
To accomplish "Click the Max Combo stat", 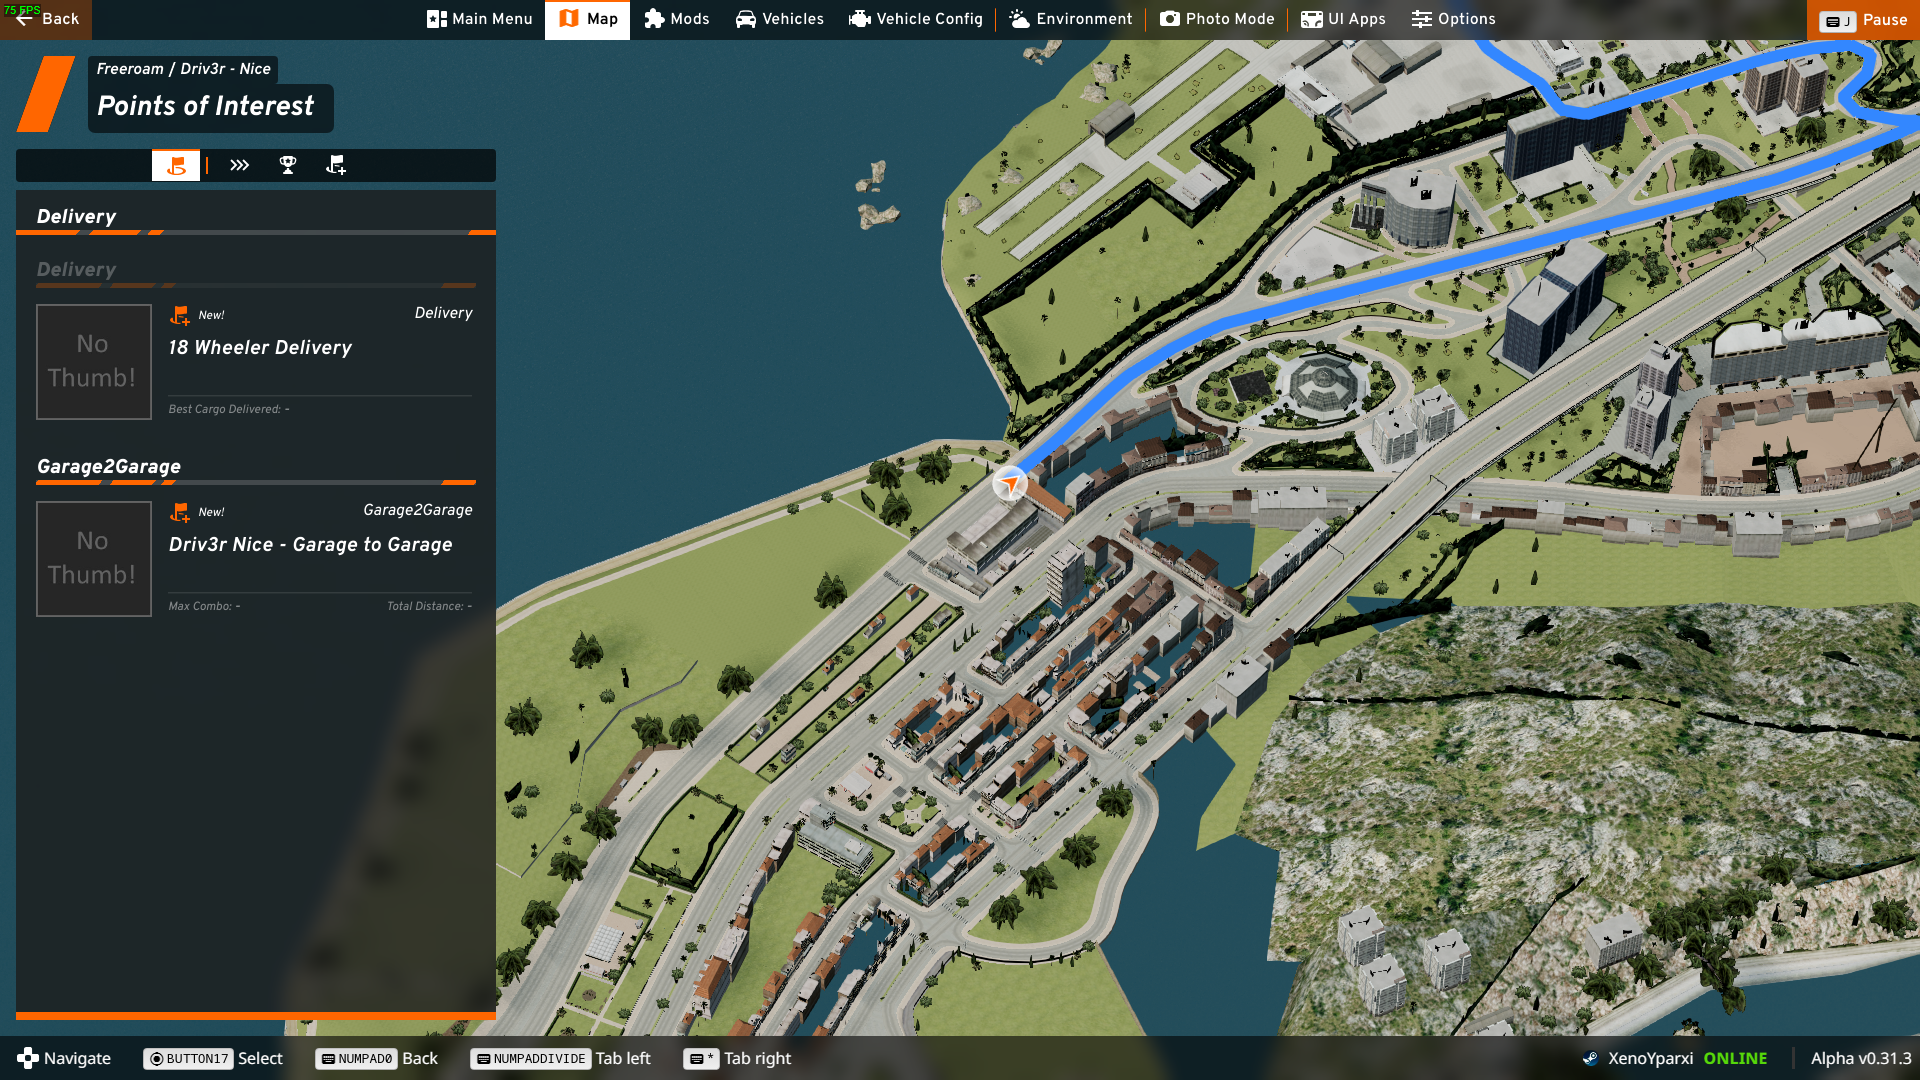I will pos(204,606).
